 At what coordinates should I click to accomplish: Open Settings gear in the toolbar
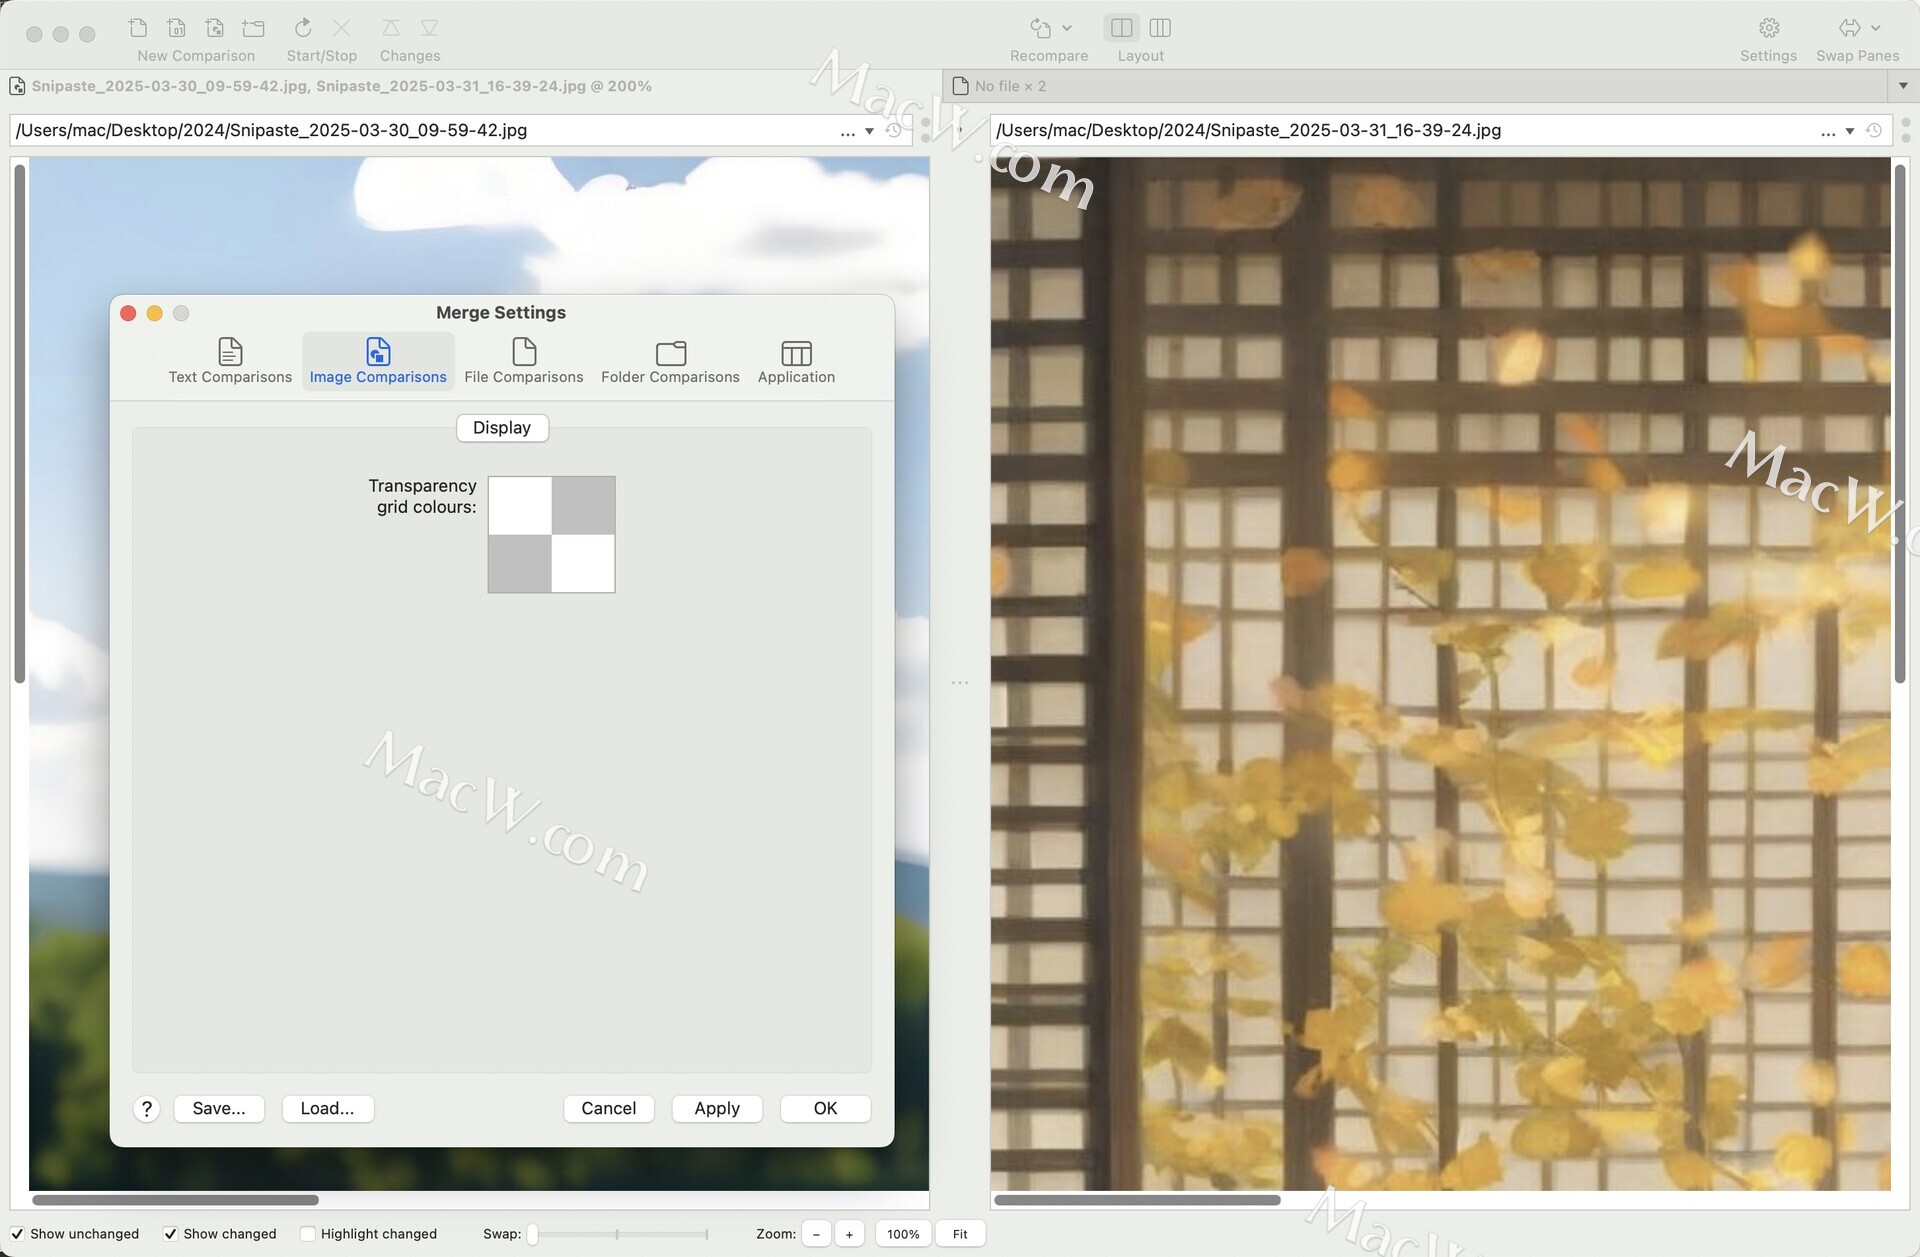pyautogui.click(x=1769, y=28)
